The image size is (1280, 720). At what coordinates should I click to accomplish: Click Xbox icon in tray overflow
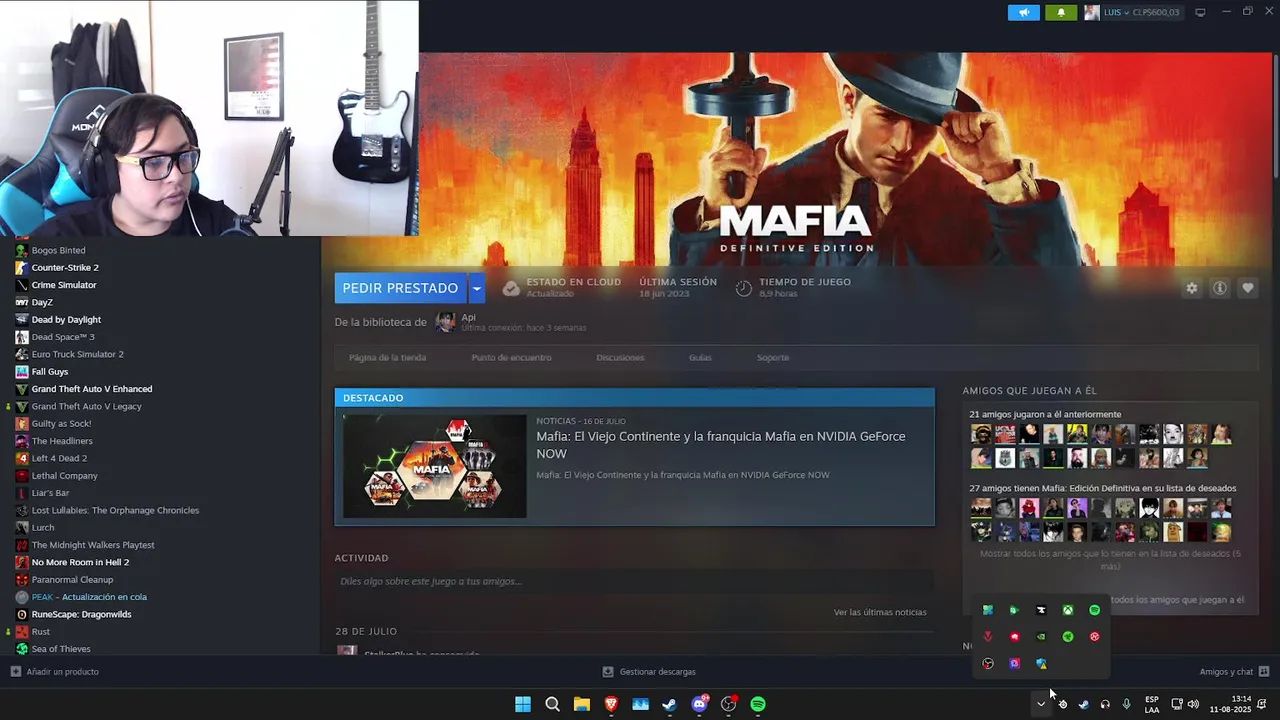click(1068, 610)
